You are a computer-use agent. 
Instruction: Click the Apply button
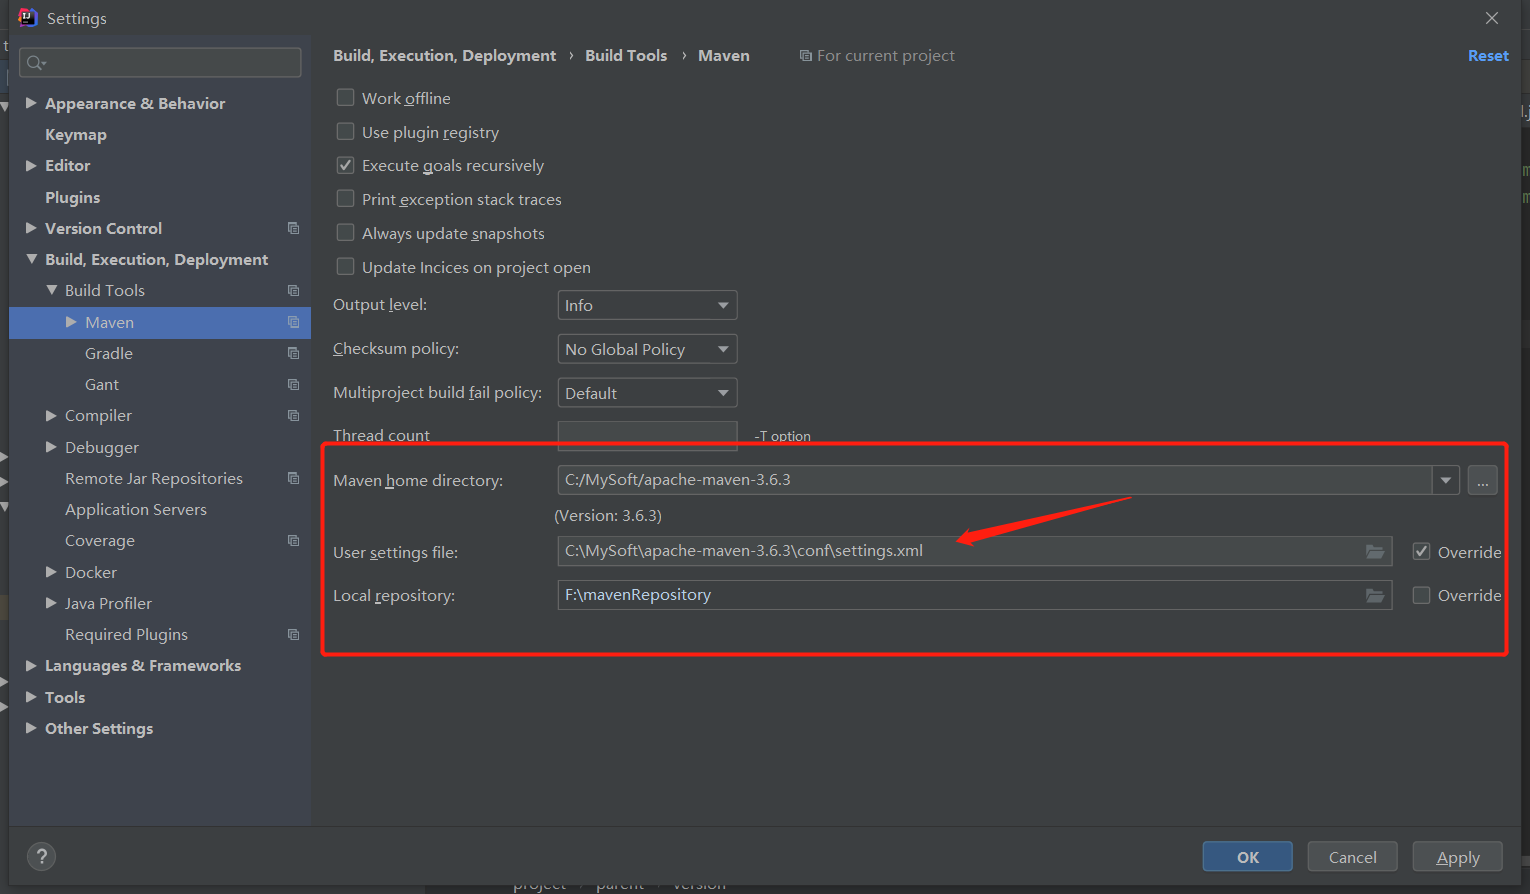(1458, 857)
